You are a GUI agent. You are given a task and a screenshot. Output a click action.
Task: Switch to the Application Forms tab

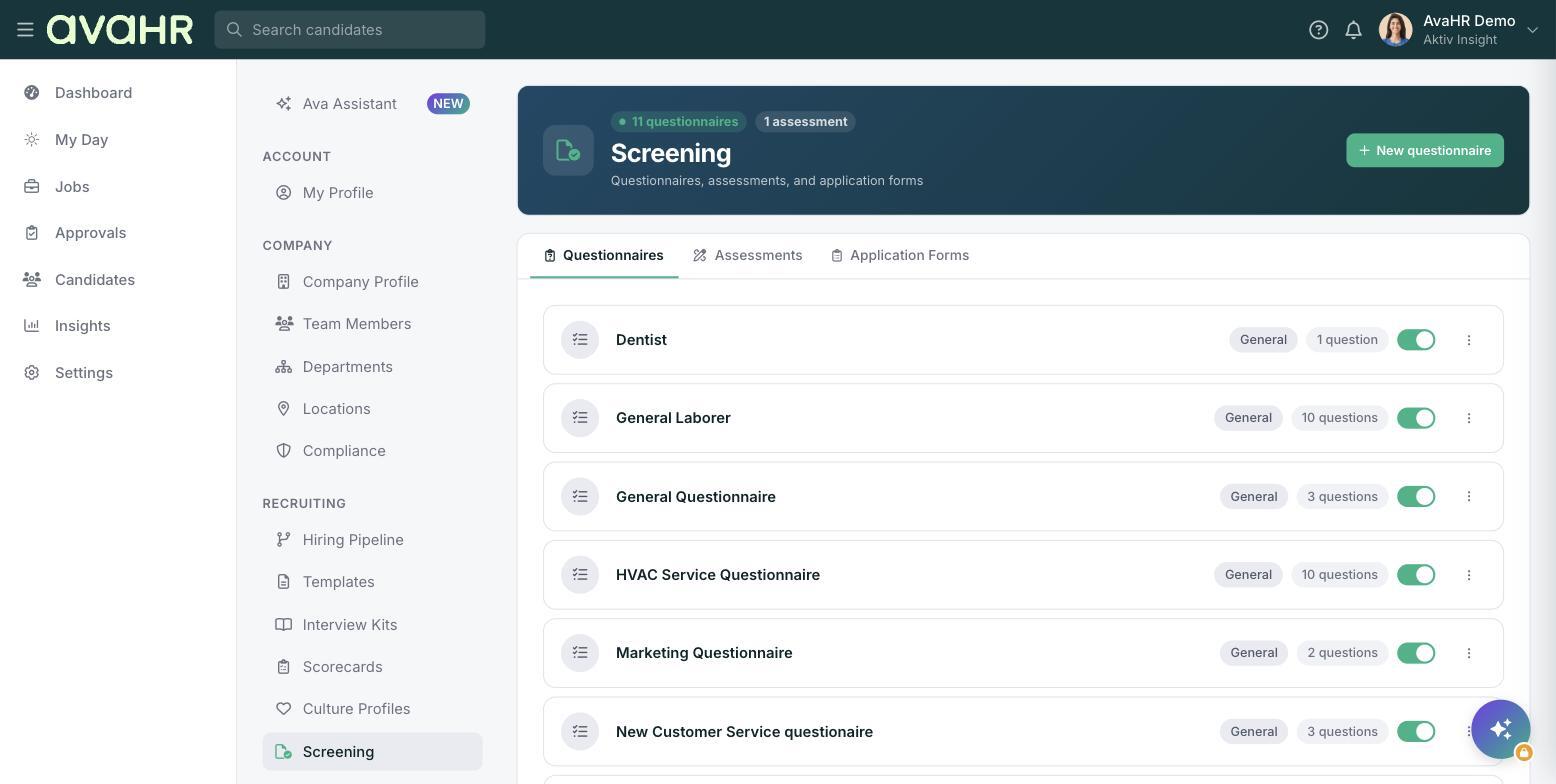[900, 256]
